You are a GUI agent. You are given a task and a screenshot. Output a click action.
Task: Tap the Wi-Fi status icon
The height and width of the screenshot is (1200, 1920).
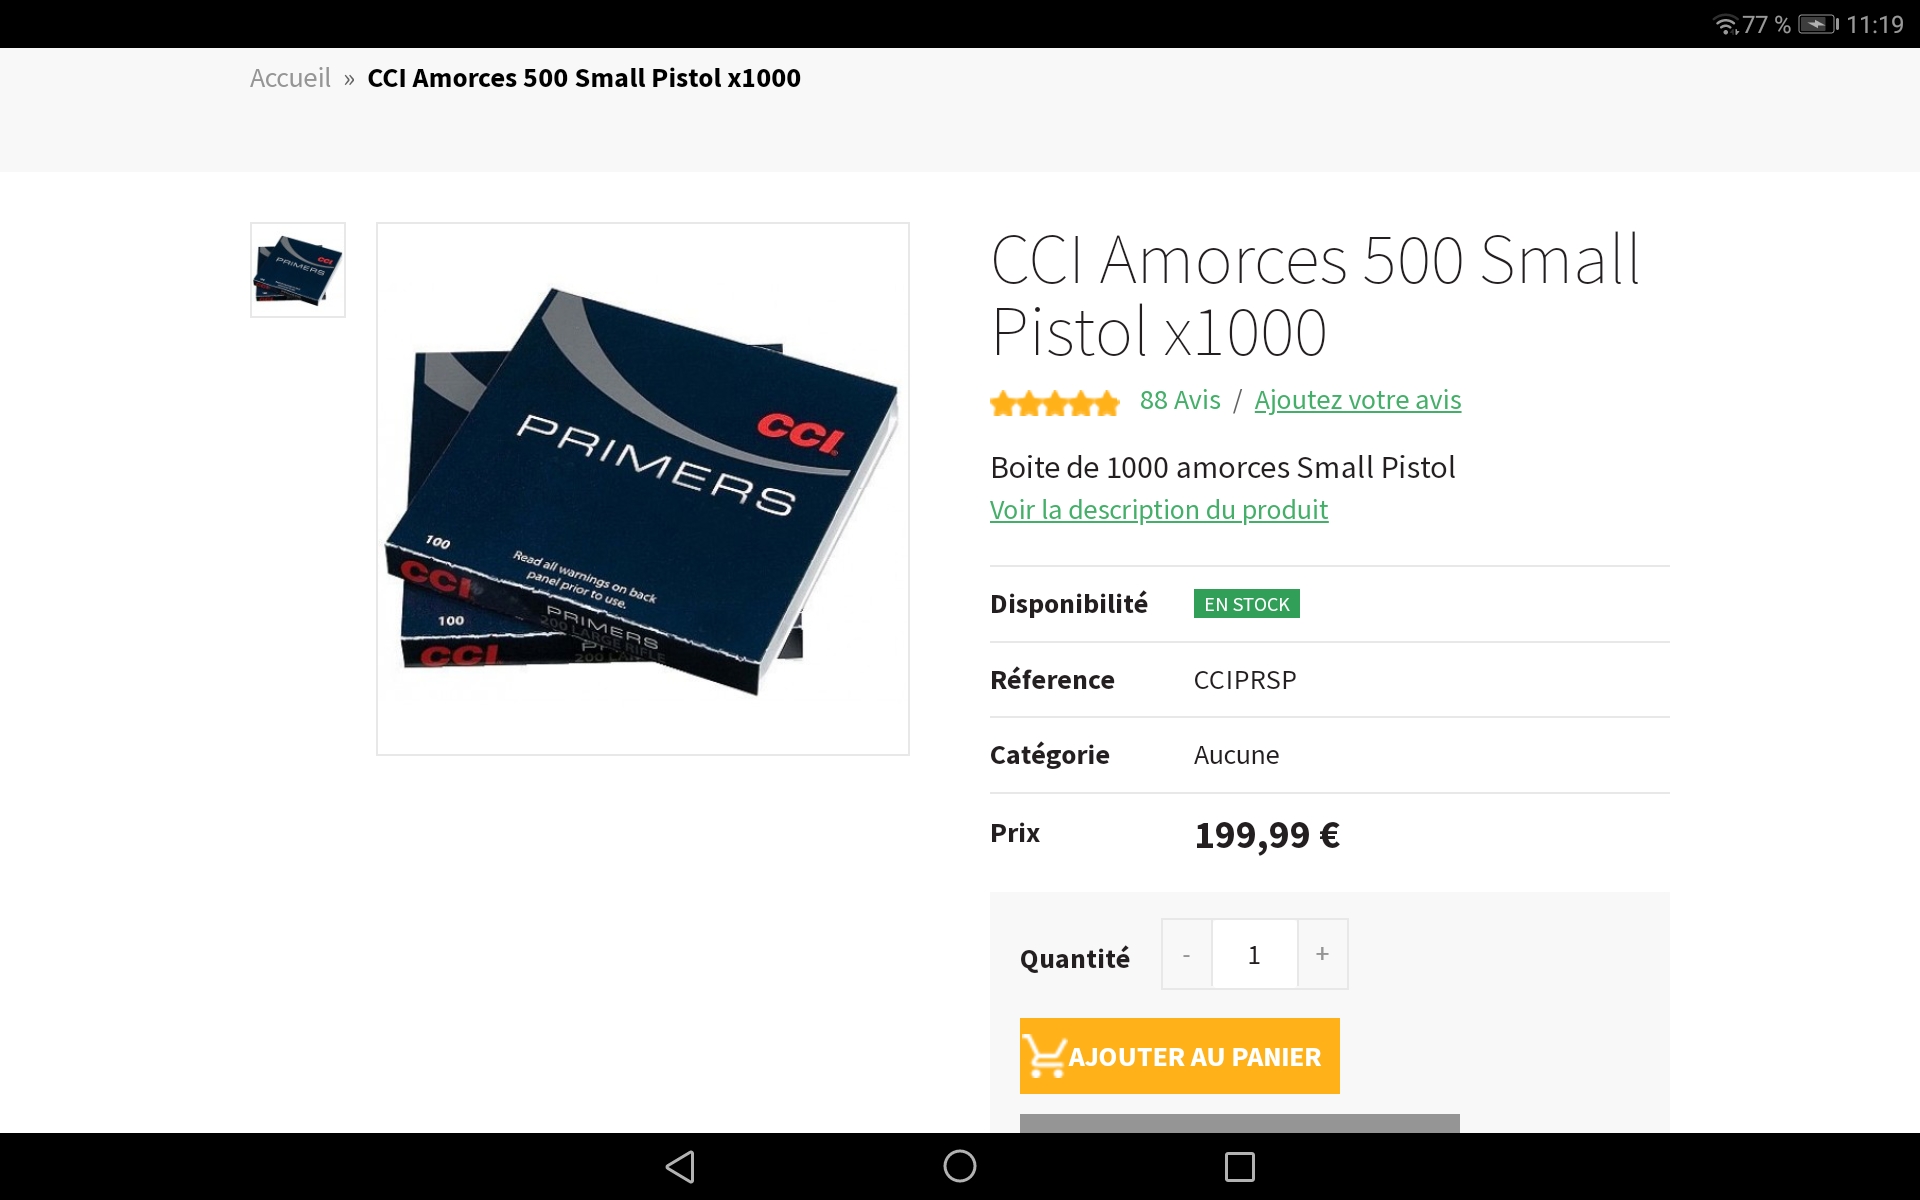pos(1726,24)
